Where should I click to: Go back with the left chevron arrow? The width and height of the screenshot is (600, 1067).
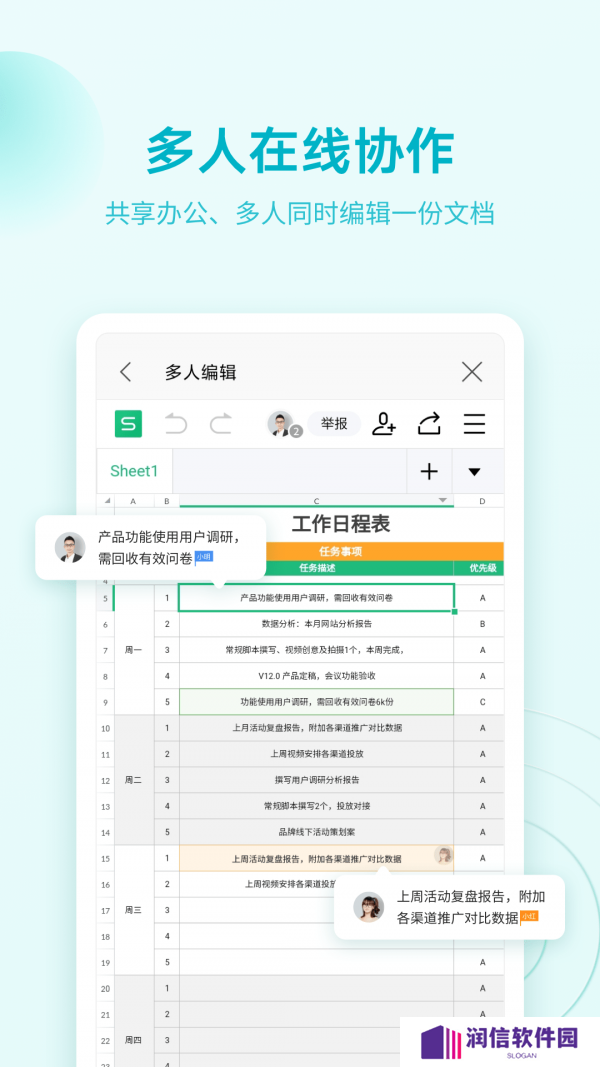click(125, 372)
